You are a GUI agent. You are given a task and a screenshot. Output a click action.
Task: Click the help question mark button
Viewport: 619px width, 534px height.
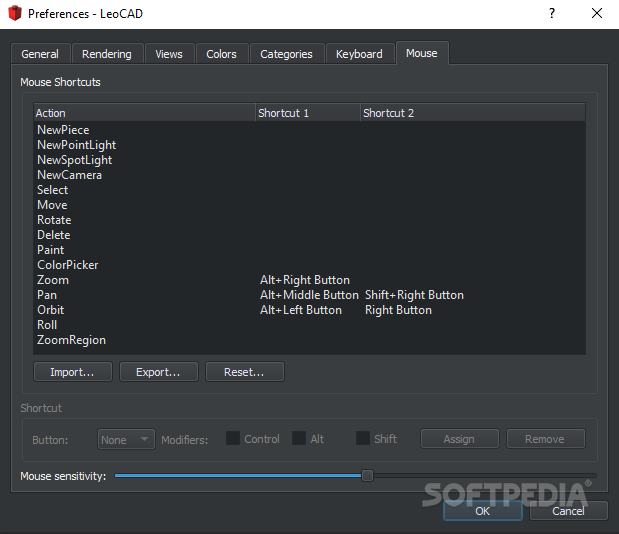[552, 13]
